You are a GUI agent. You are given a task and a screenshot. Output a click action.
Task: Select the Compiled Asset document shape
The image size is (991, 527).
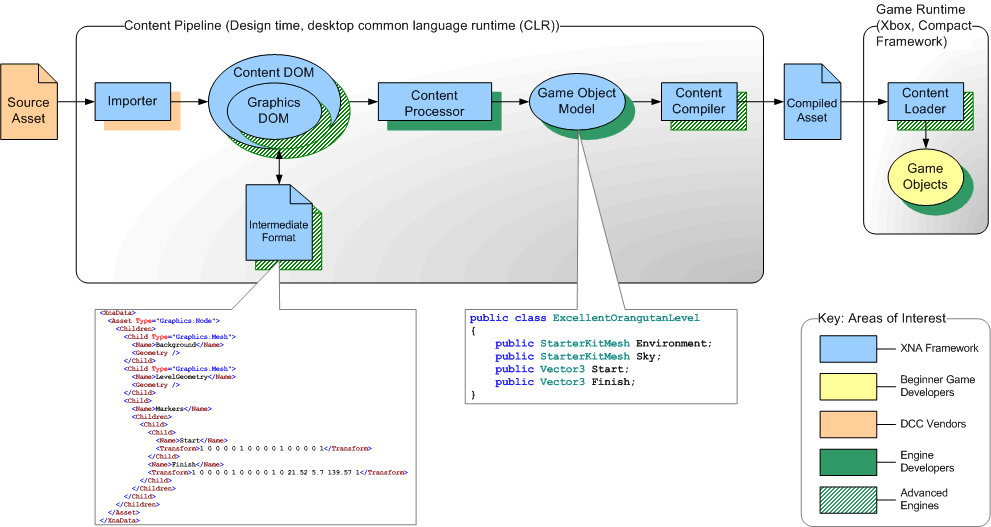(x=812, y=101)
